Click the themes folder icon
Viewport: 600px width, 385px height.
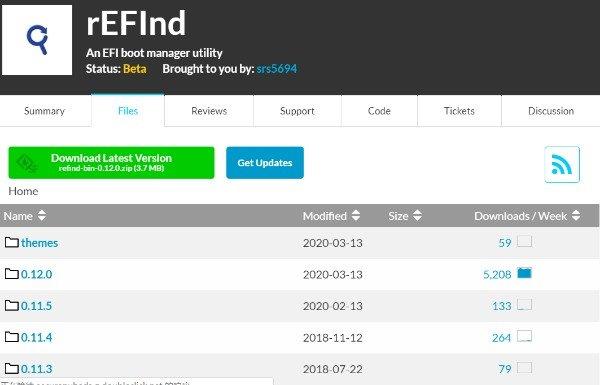coord(12,242)
